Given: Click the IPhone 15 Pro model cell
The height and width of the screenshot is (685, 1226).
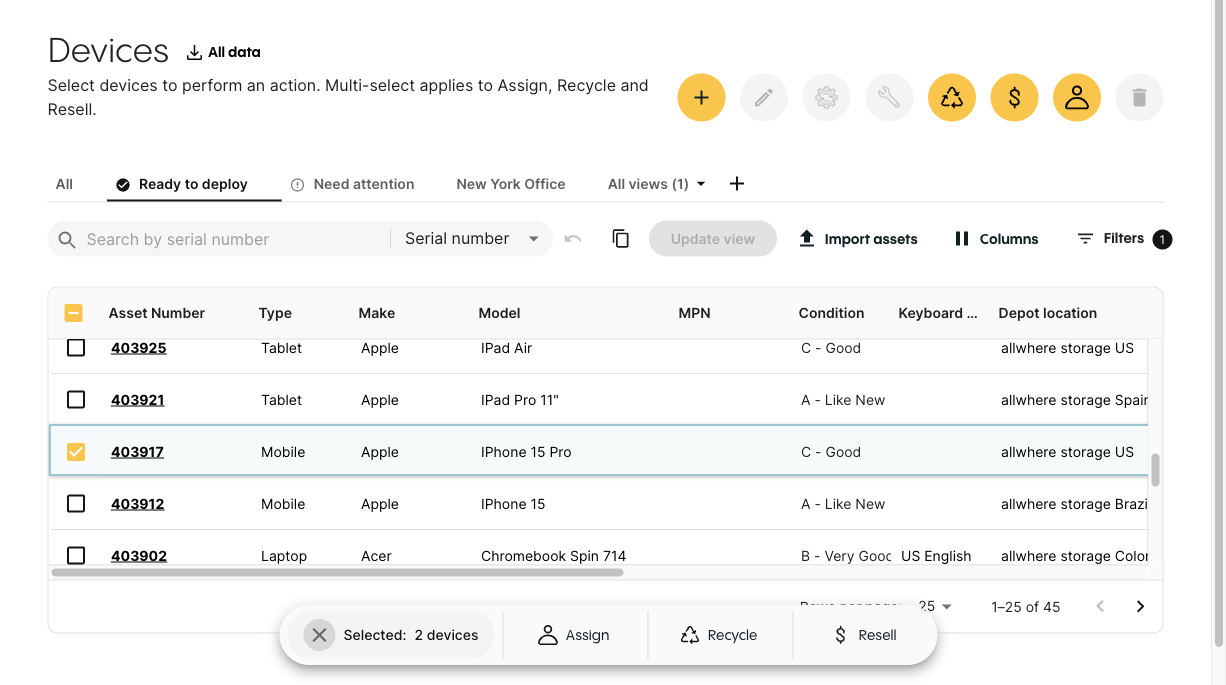Looking at the screenshot, I should [x=526, y=452].
